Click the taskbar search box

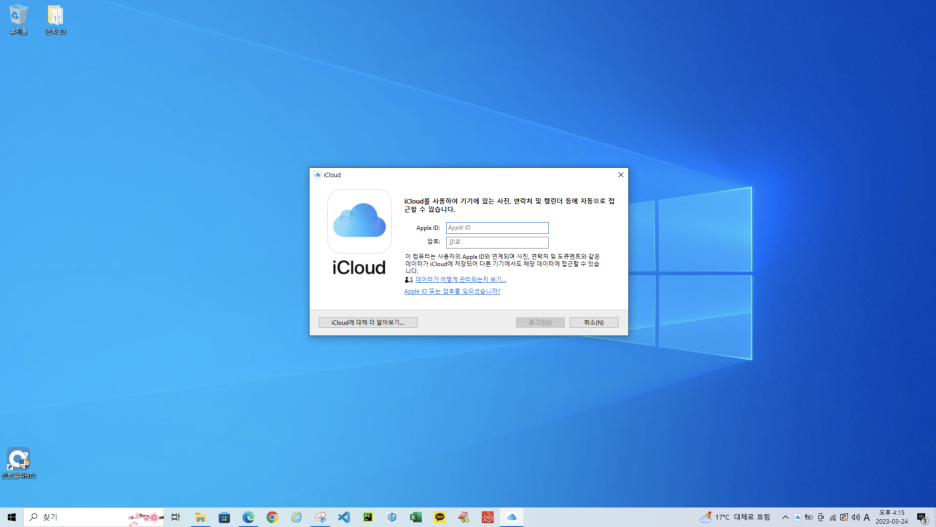coord(95,517)
